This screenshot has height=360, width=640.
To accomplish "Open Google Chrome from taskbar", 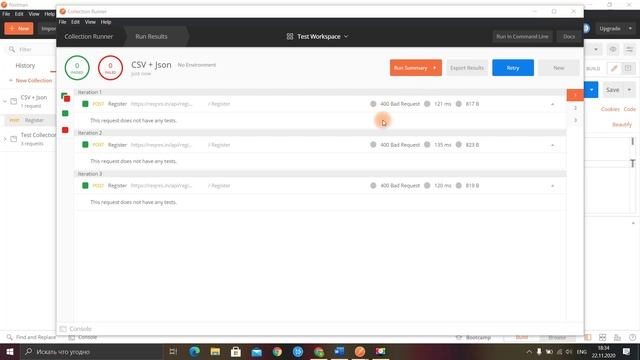I will coord(277,351).
